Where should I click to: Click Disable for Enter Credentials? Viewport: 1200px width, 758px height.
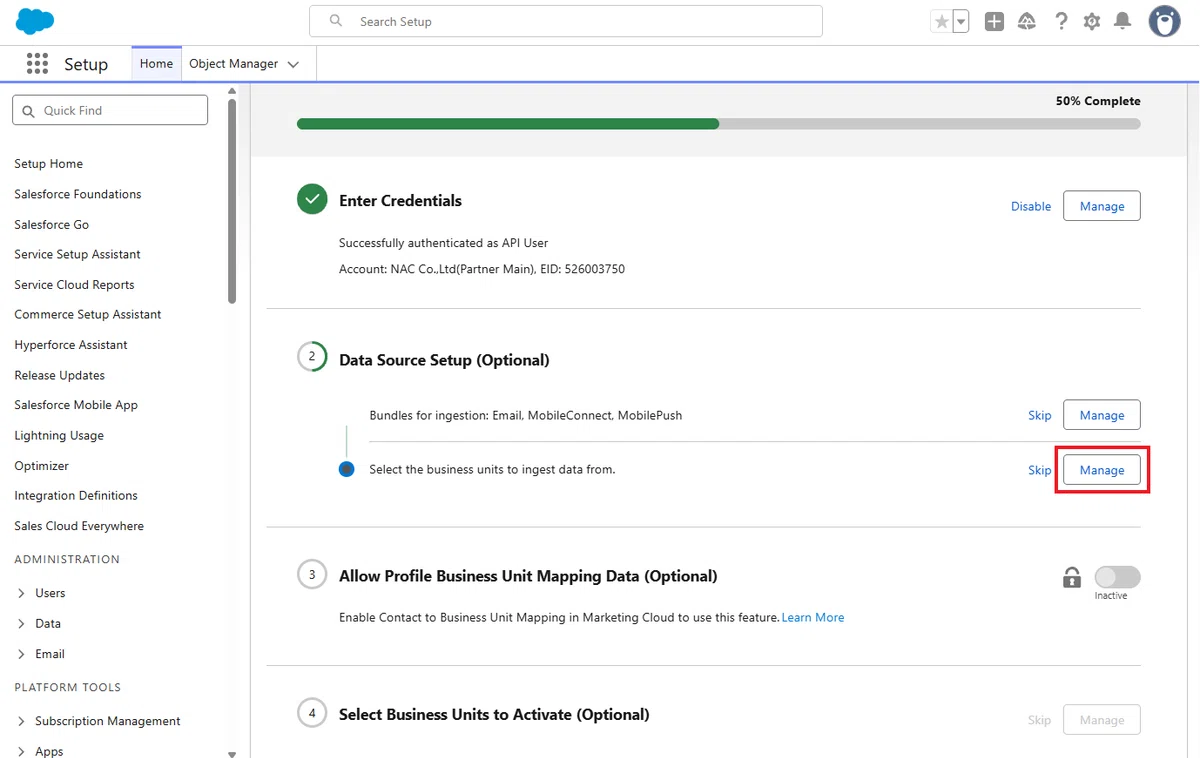point(1031,206)
